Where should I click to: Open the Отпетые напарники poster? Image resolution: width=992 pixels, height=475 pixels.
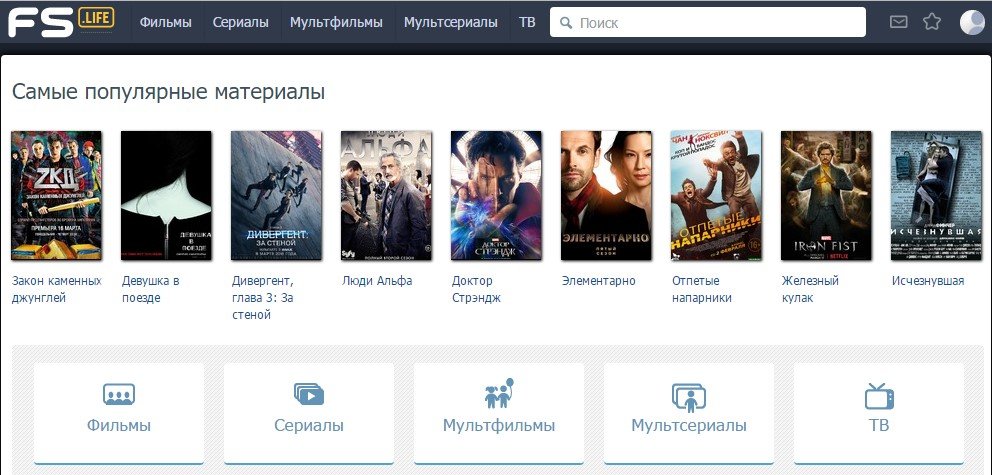tap(716, 195)
